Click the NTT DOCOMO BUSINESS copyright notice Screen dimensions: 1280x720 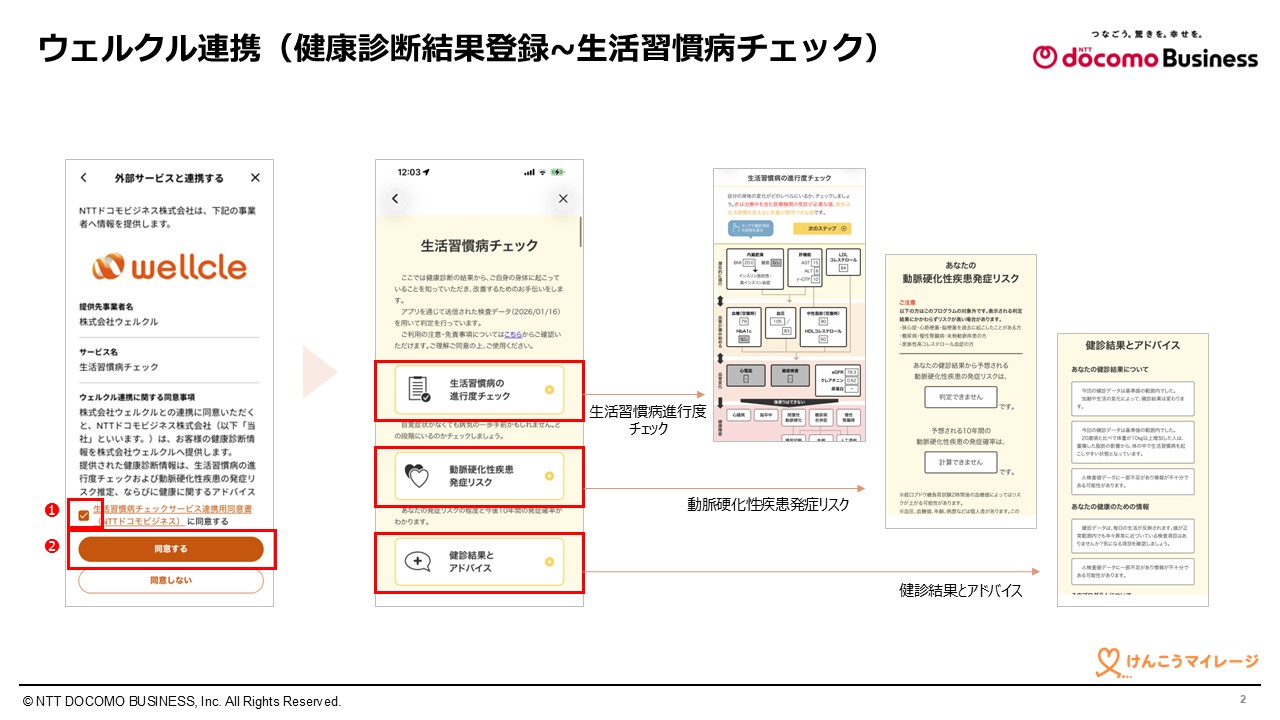(182, 702)
